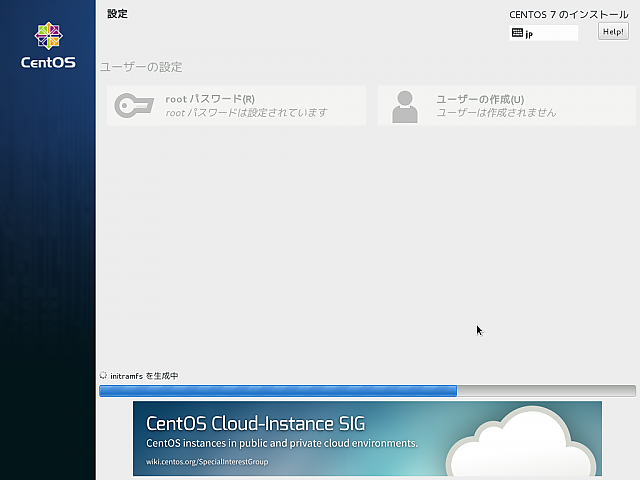Click the cloud graphic in banner

click(x=521, y=441)
